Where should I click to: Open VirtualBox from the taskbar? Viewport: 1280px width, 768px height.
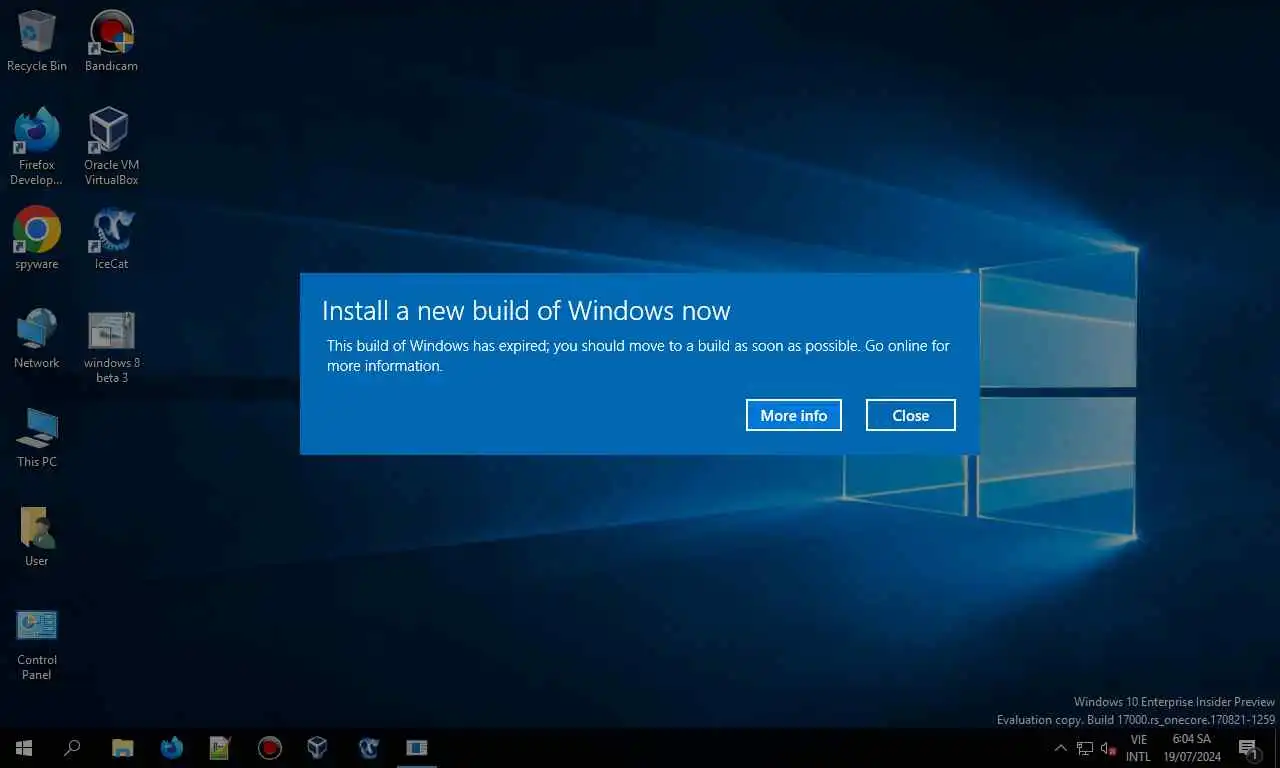click(317, 747)
